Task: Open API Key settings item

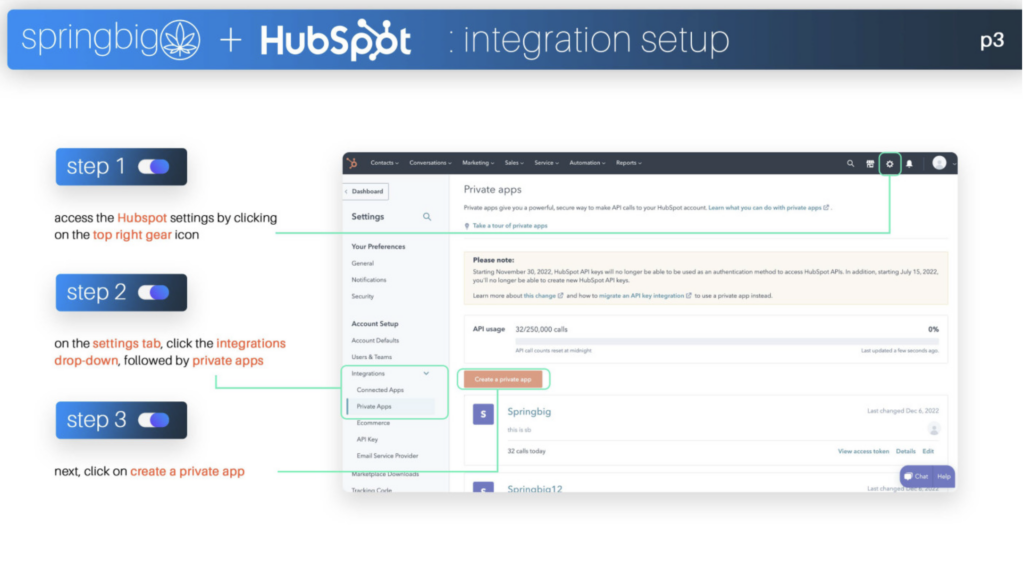Action: click(367, 439)
